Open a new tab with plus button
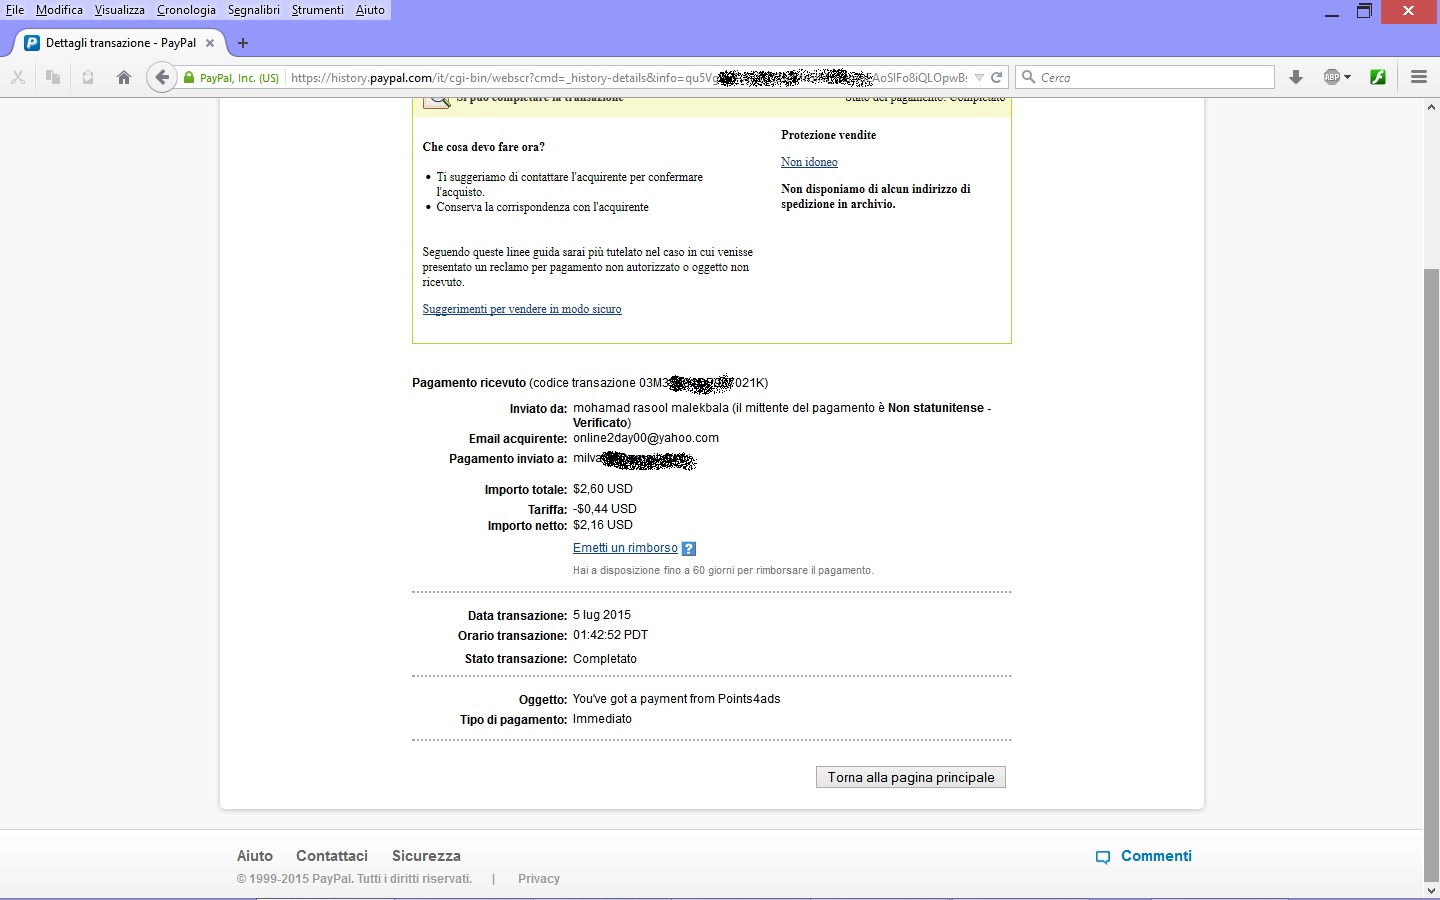 pos(243,43)
